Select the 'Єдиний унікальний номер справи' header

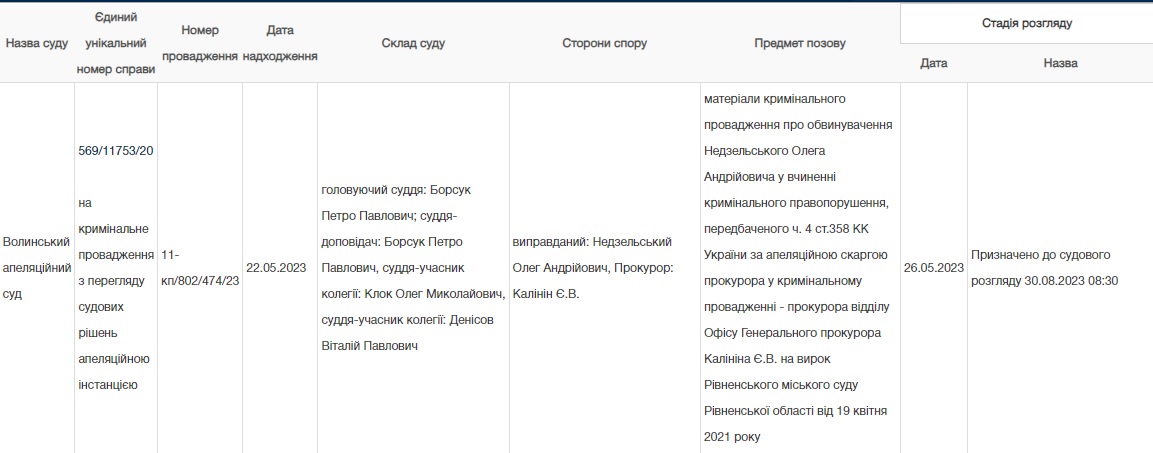tap(115, 44)
